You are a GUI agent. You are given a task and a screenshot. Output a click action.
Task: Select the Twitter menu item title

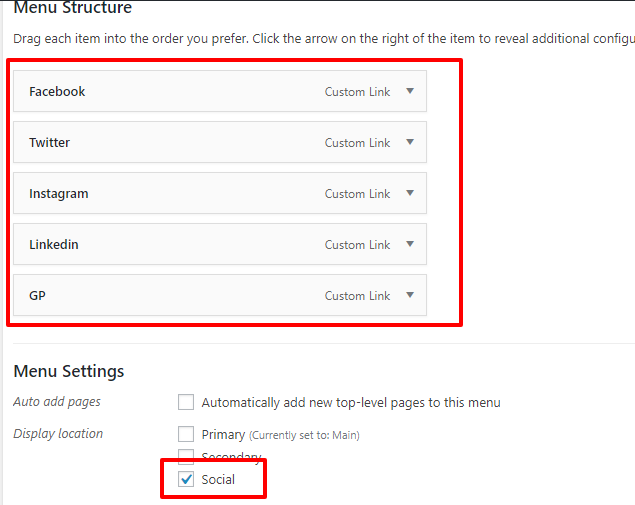click(x=49, y=143)
